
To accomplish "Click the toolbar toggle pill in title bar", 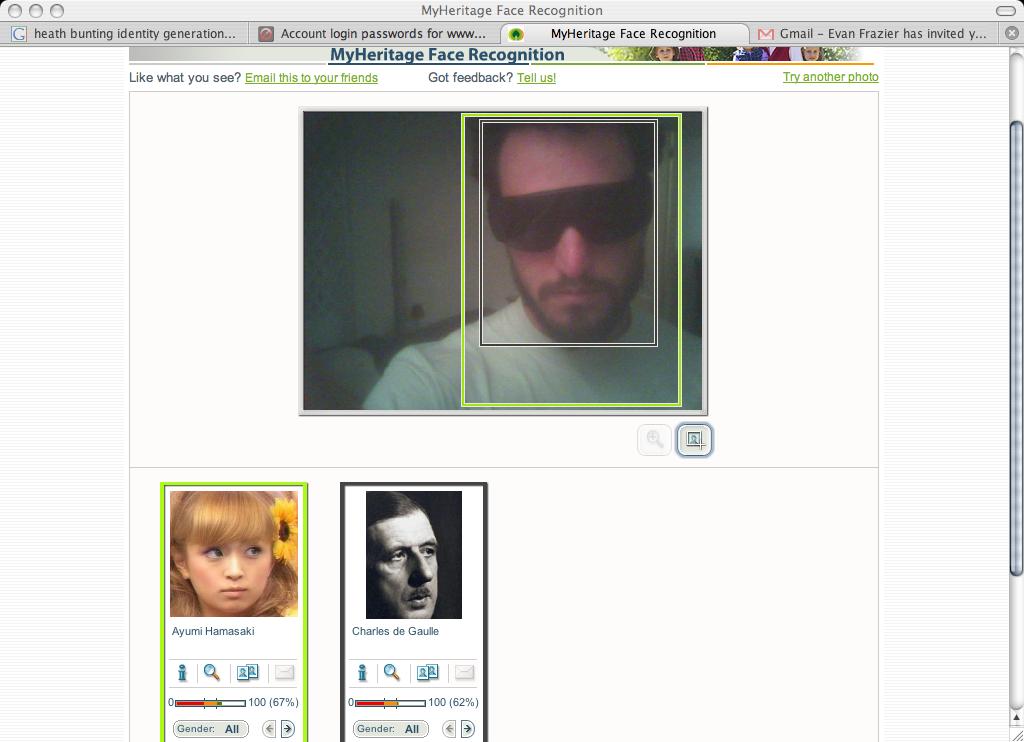I will [1006, 10].
